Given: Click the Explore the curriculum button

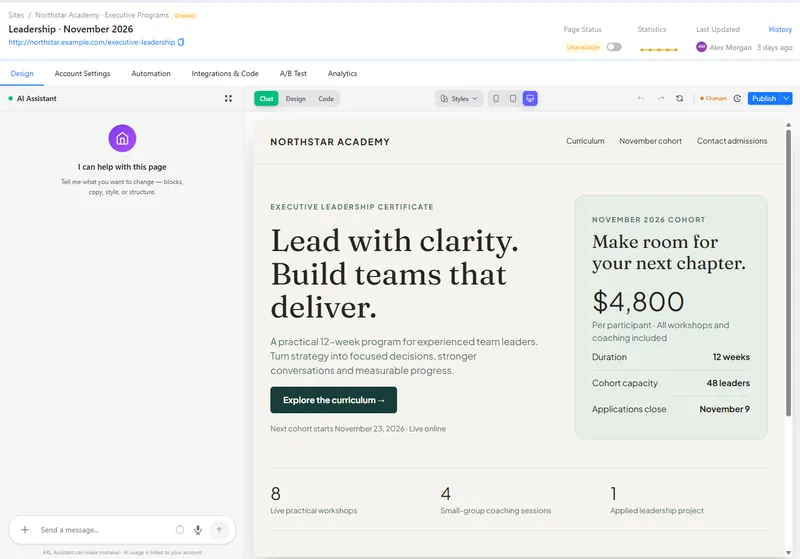Looking at the screenshot, I should click(334, 400).
